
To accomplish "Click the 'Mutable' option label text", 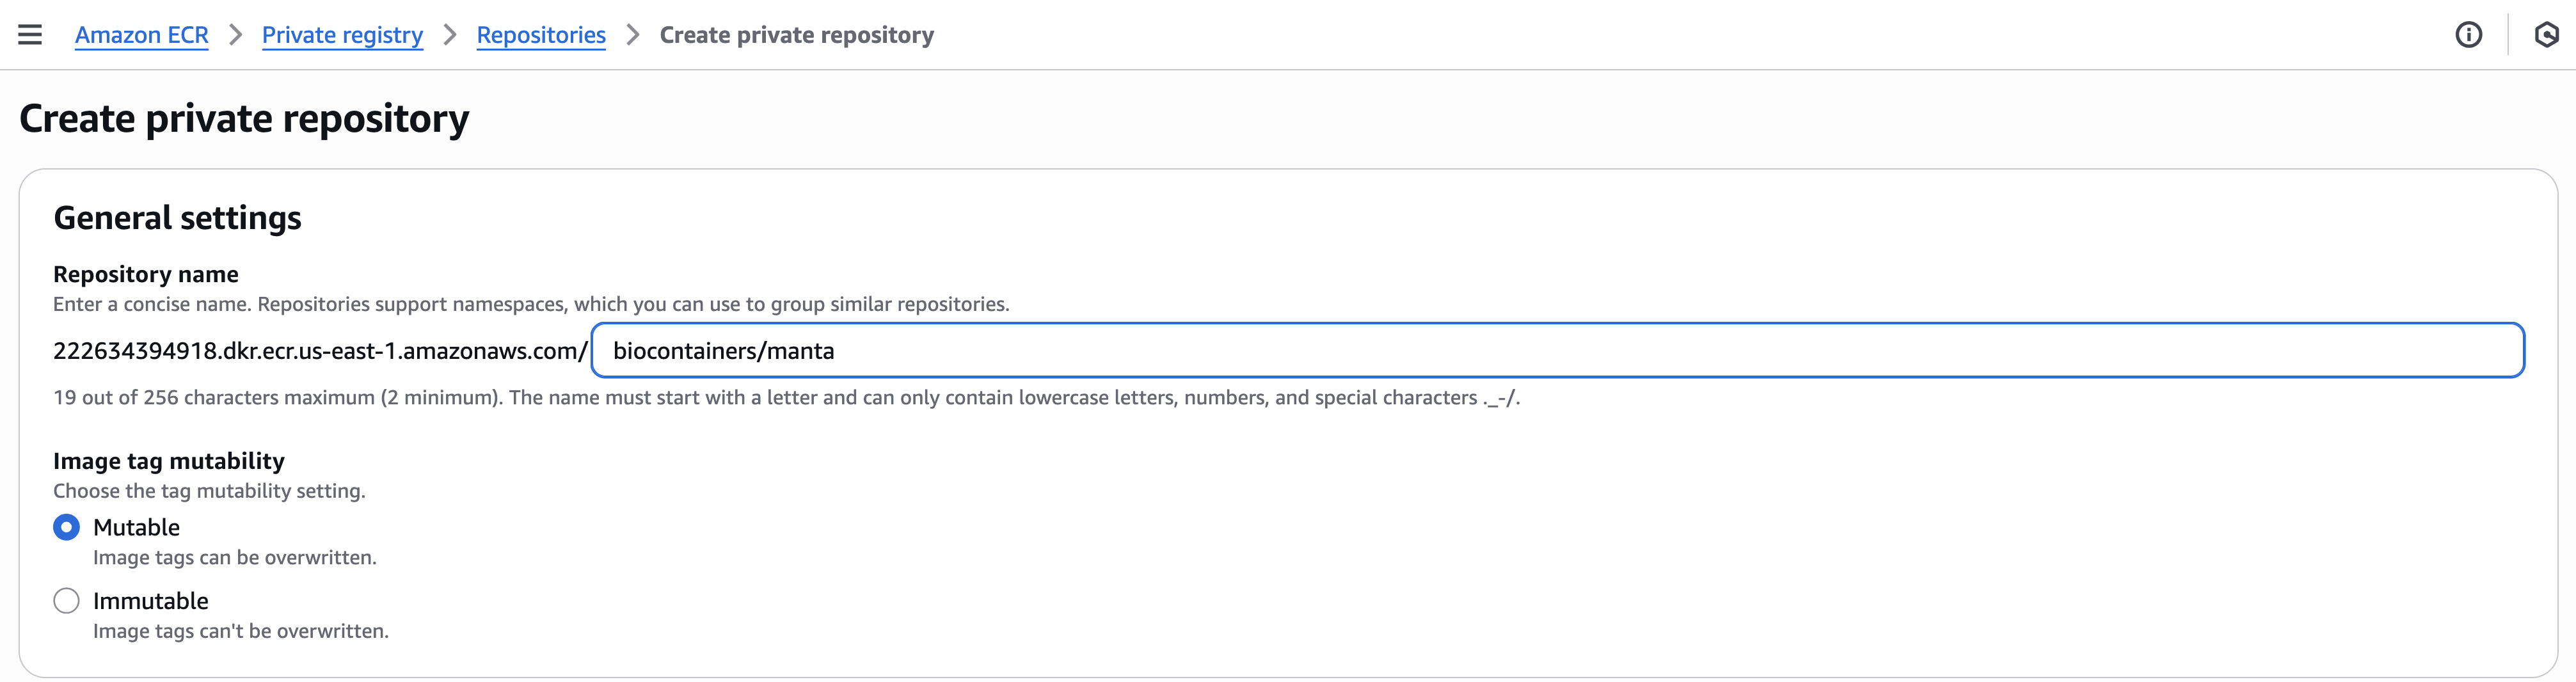I will 137,527.
